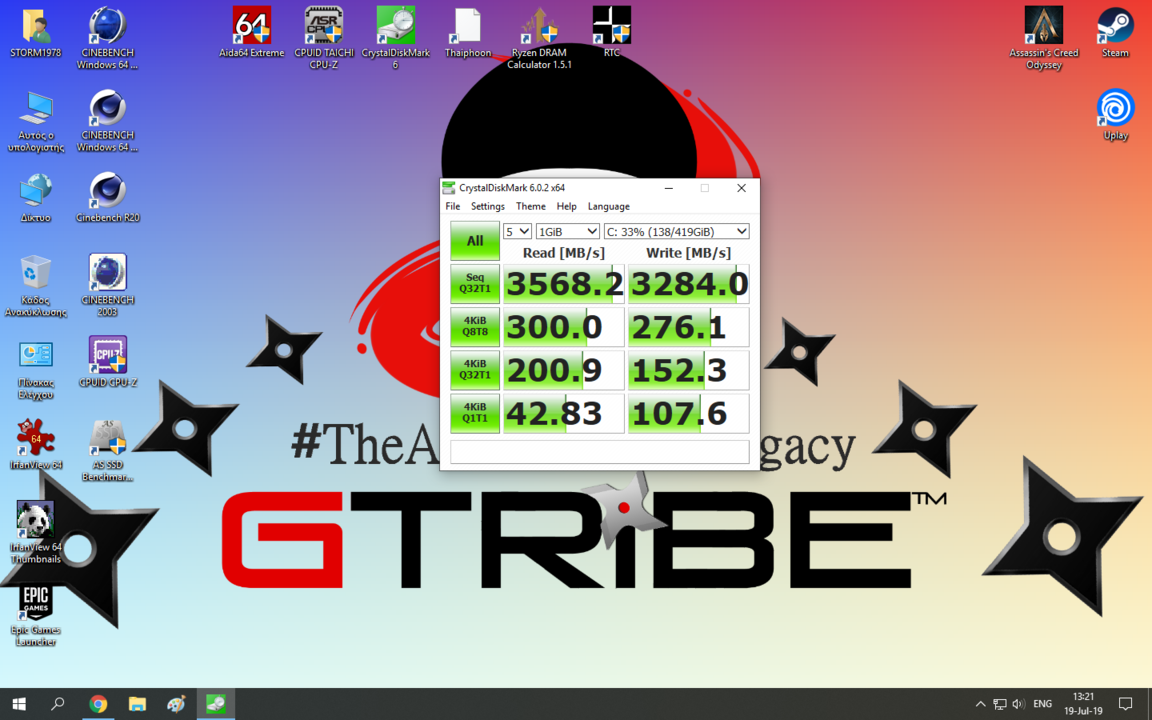Open Assassin's Creed Odyssey shortcut
The height and width of the screenshot is (720, 1152).
coord(1043,38)
